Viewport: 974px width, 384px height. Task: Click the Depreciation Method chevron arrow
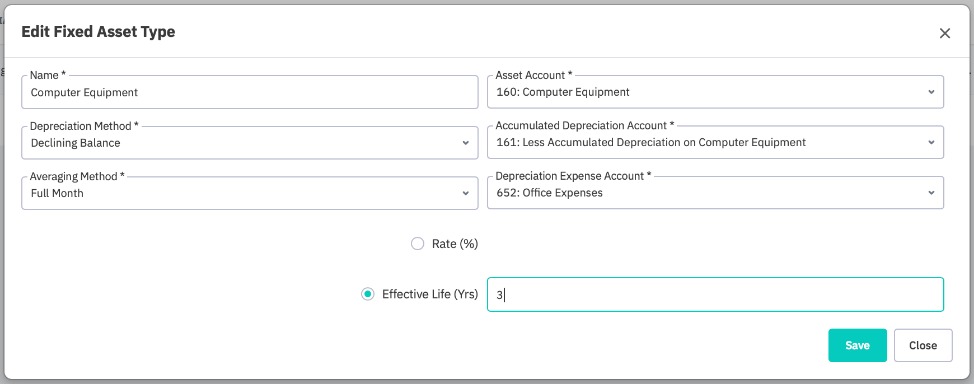pyautogui.click(x=465, y=143)
